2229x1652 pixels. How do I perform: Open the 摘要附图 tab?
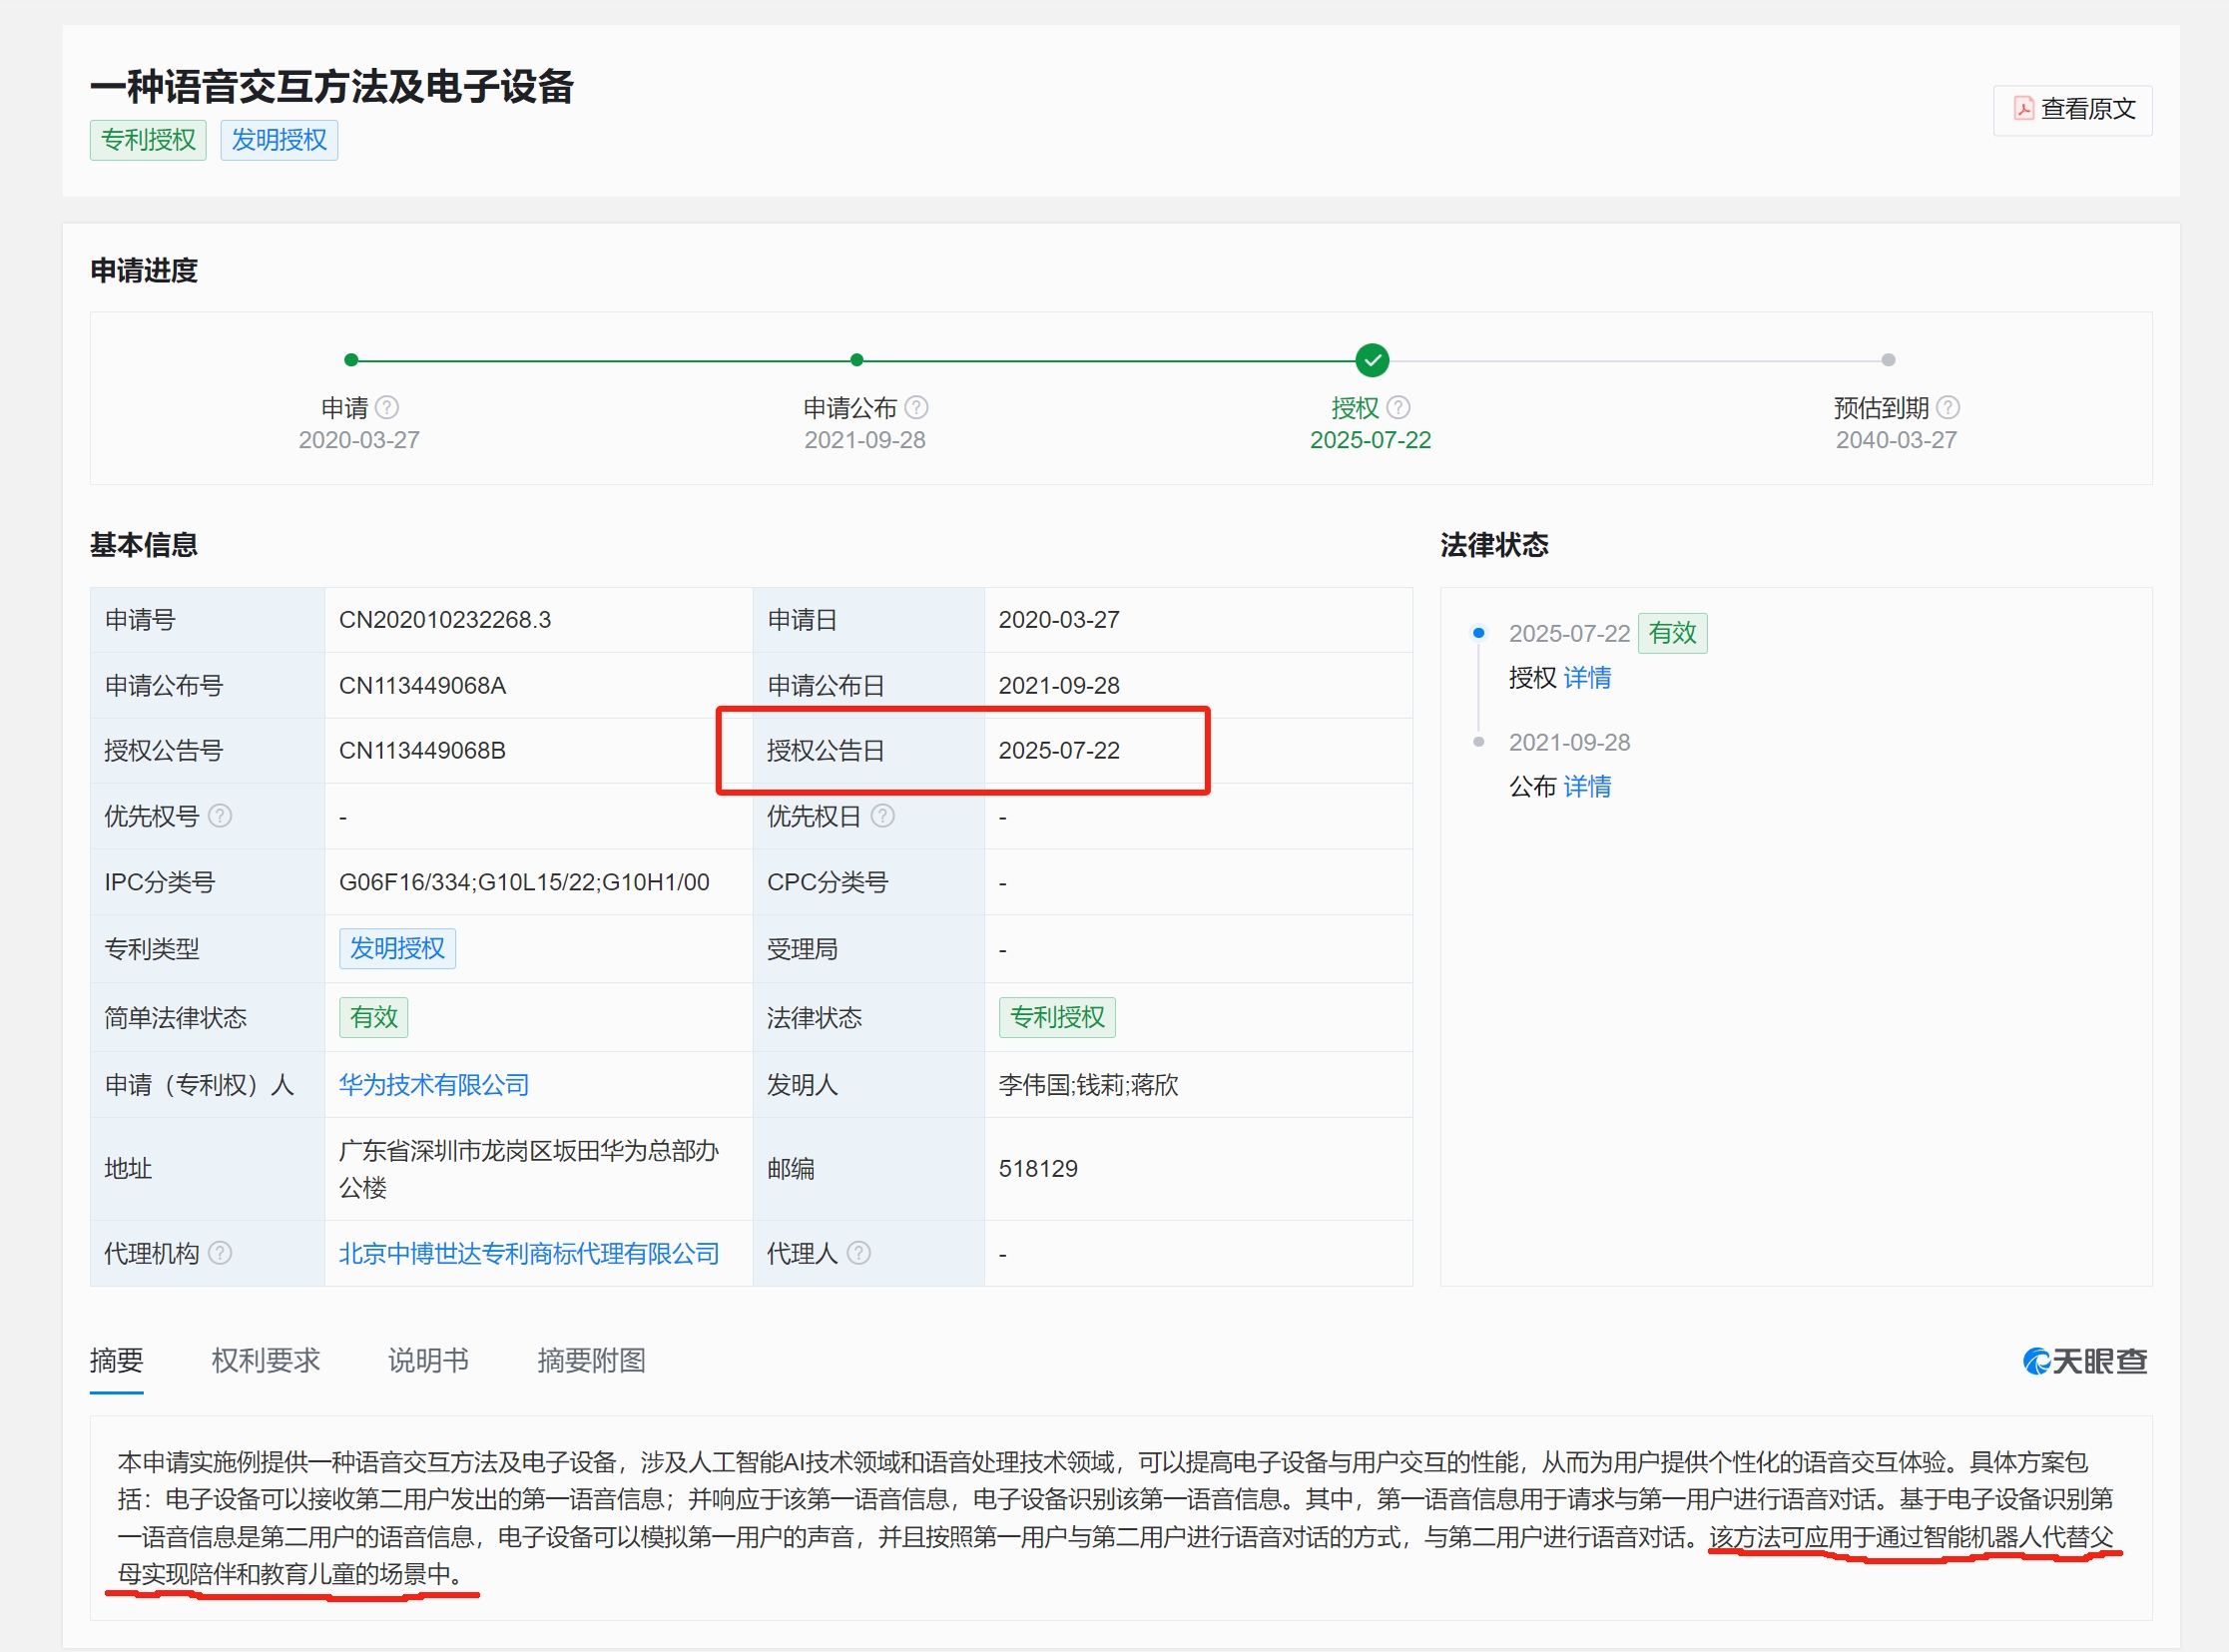[592, 1361]
